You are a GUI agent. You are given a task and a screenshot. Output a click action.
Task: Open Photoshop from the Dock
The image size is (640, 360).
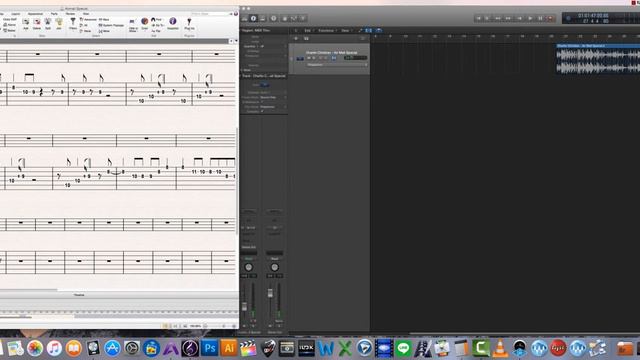(210, 348)
